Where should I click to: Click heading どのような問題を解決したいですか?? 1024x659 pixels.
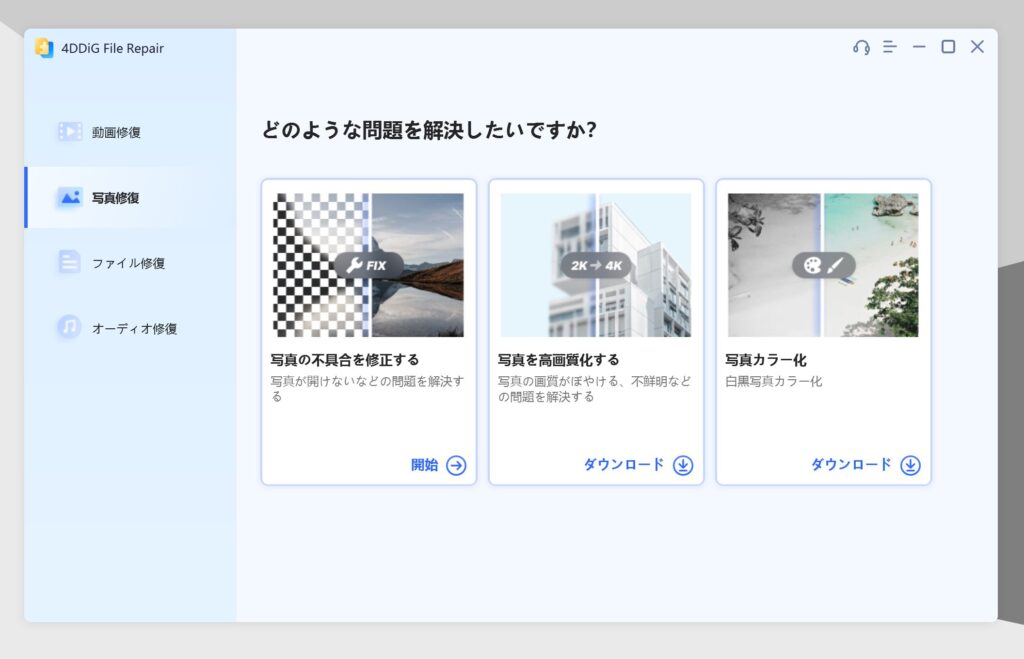pyautogui.click(x=429, y=130)
